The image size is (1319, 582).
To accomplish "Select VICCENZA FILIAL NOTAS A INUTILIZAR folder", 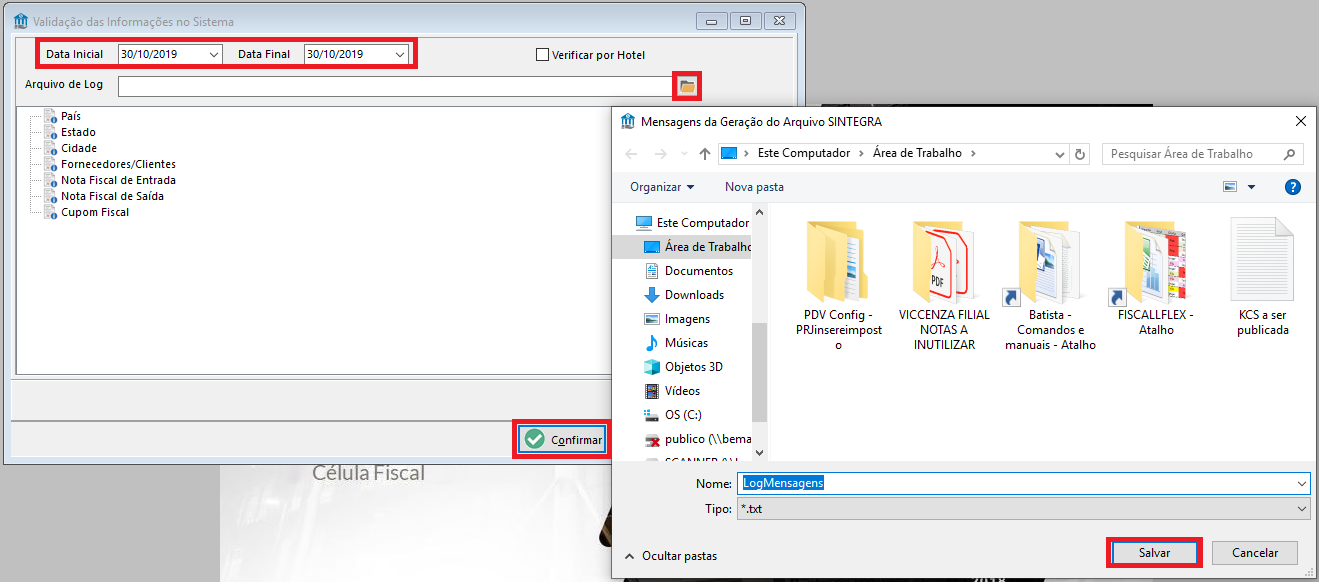I will click(x=944, y=284).
